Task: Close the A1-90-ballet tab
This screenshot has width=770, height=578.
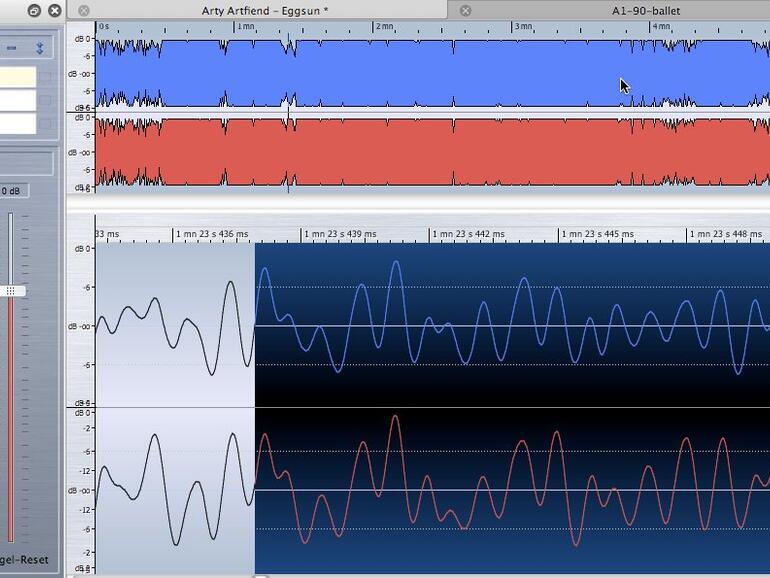Action: click(465, 10)
